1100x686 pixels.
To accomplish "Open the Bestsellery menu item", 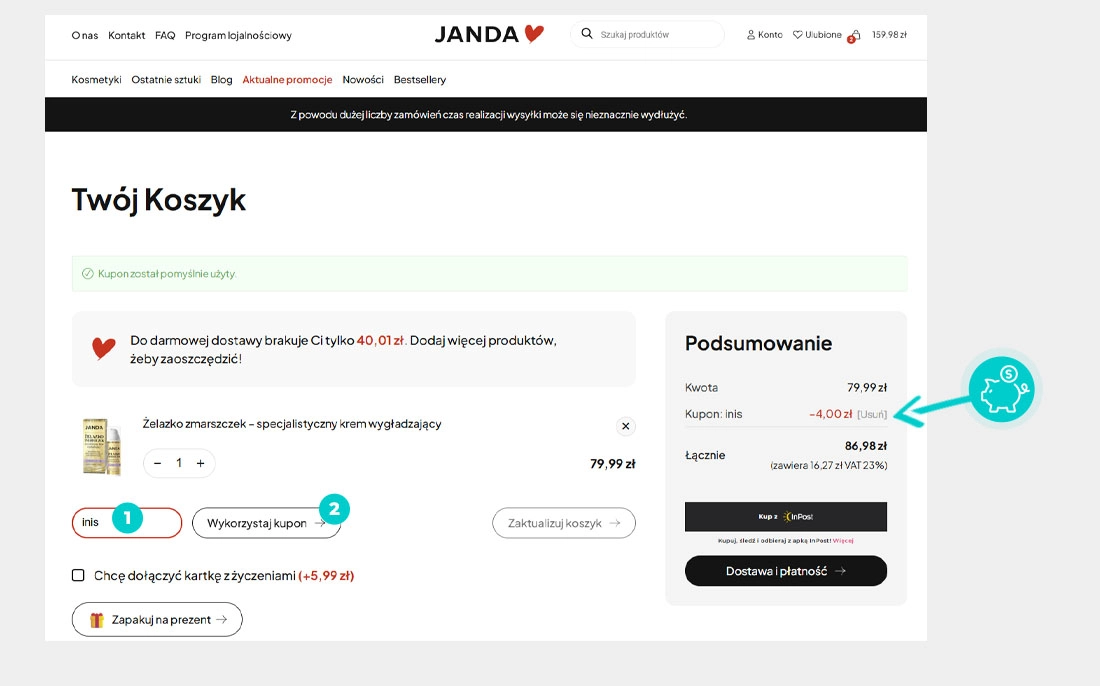I will click(x=420, y=79).
